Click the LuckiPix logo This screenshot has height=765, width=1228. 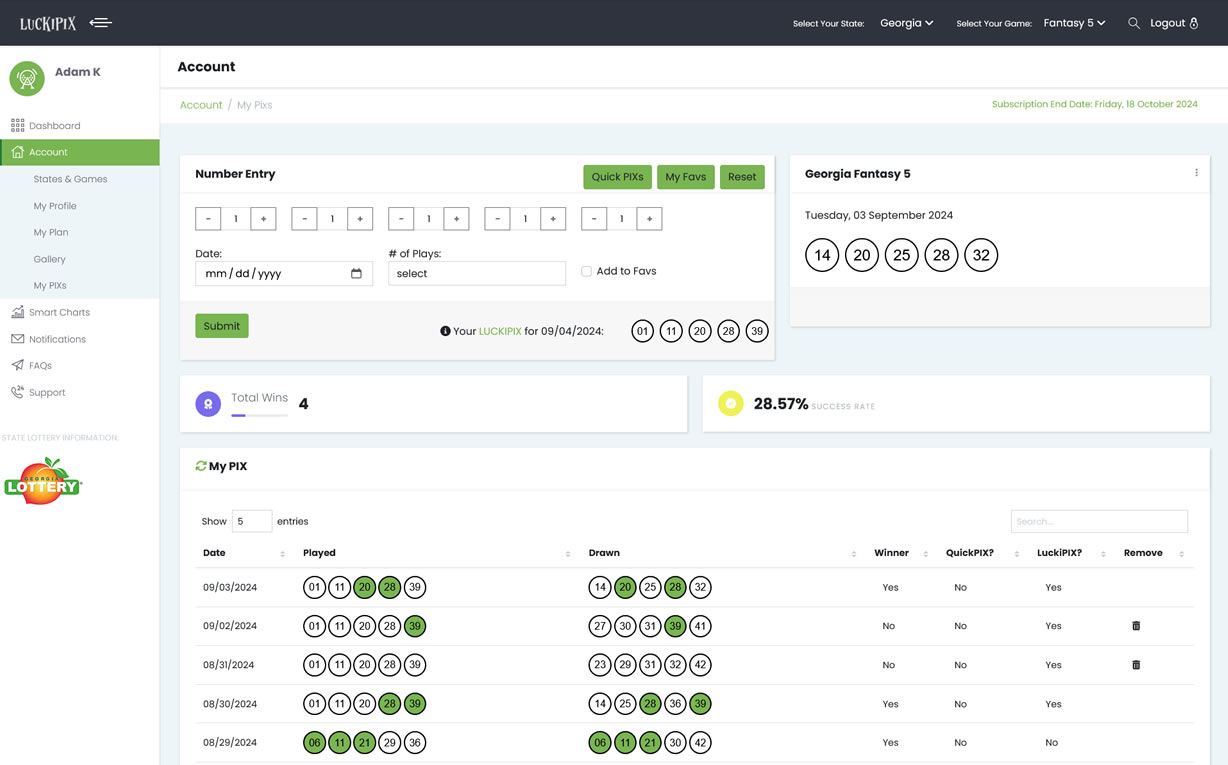point(48,23)
